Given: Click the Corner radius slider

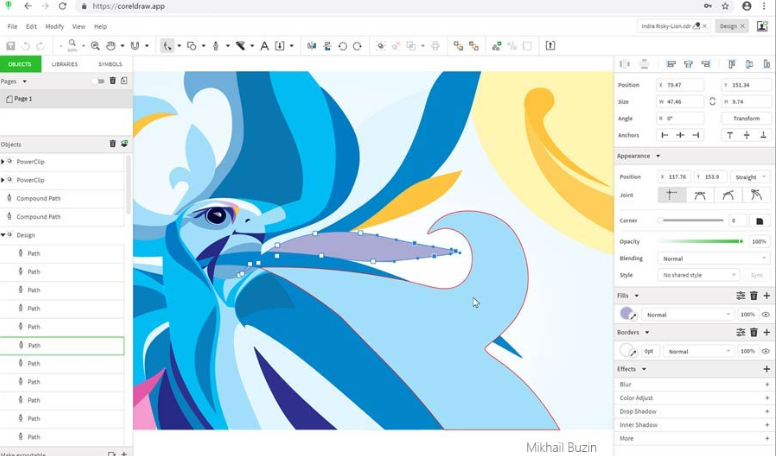Looking at the screenshot, I should (692, 221).
